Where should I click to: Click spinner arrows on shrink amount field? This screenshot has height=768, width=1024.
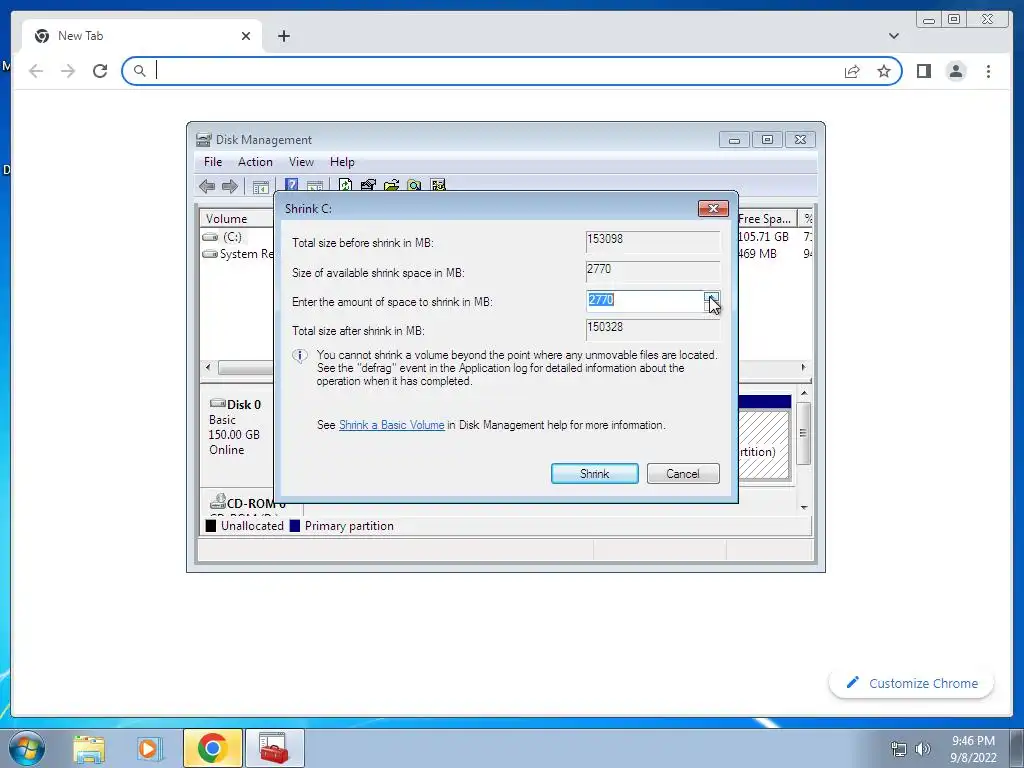click(712, 302)
